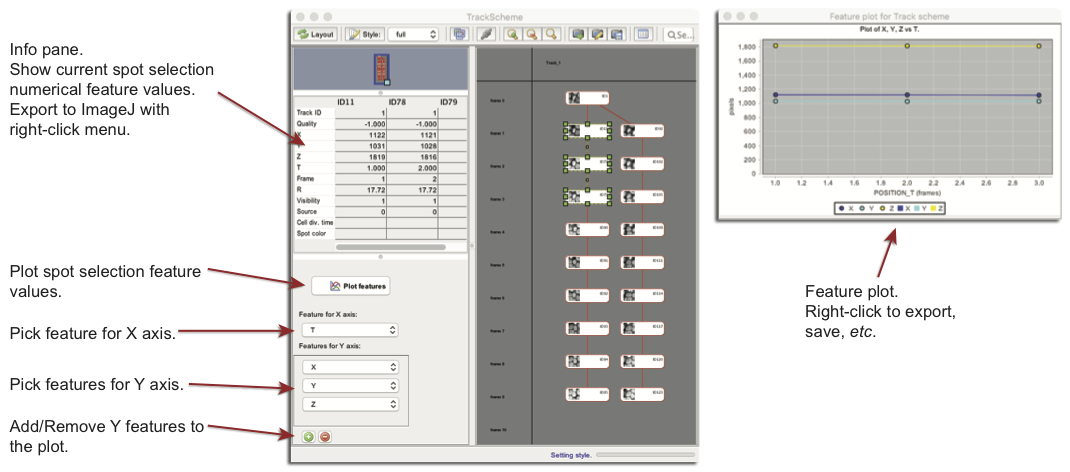
Task: Select spot node ID102 in frame 2
Action: coord(642,163)
